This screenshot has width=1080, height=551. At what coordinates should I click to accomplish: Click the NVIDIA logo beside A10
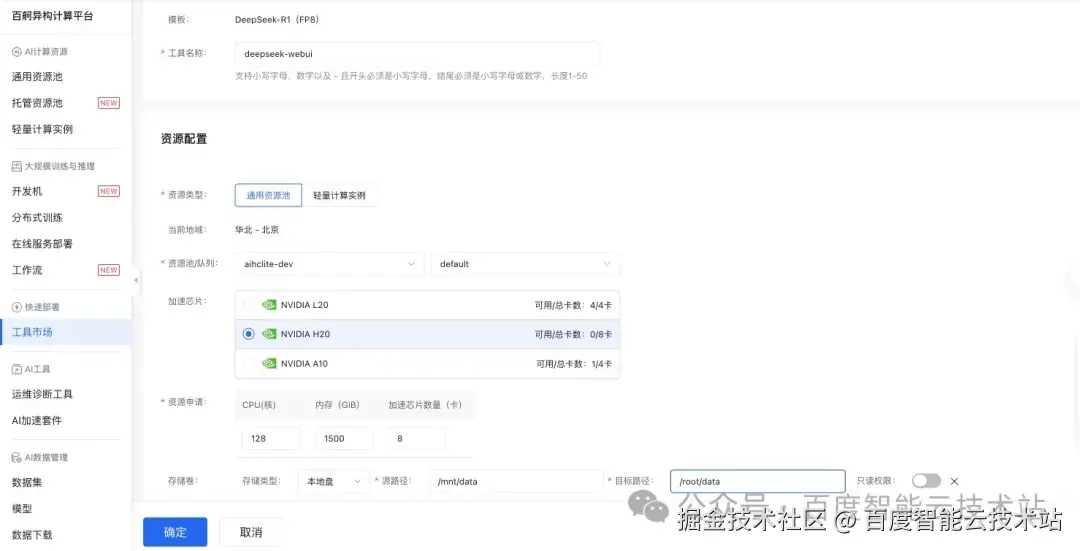pos(269,364)
